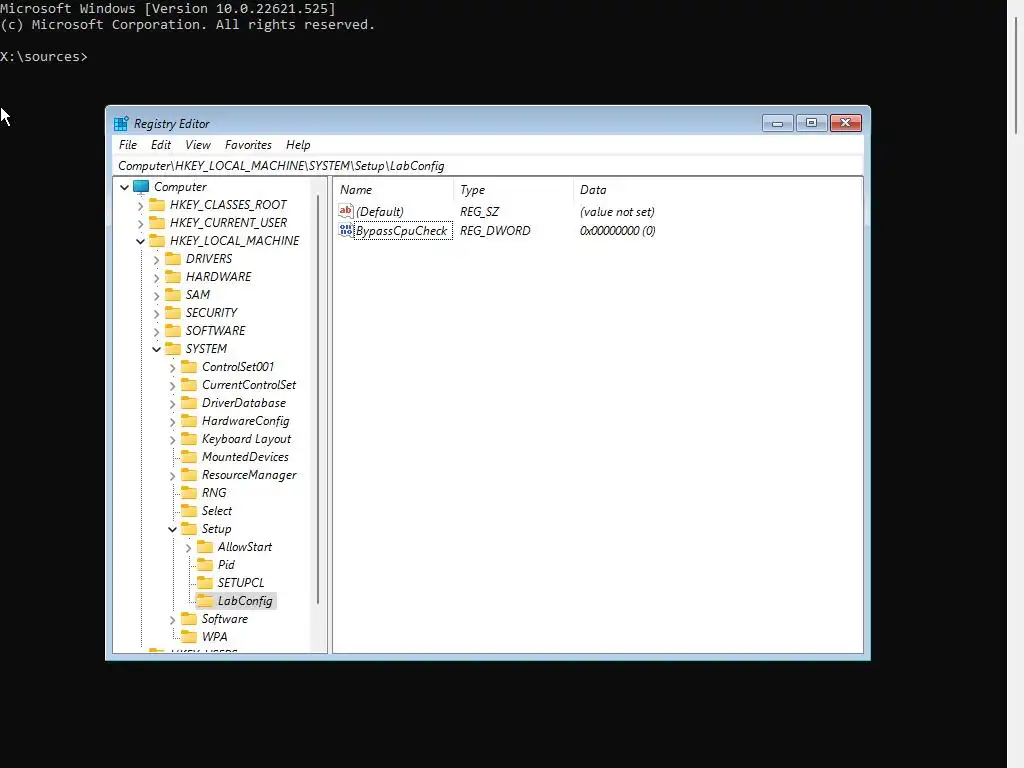Expand the HARDWARE key chevron

point(156,278)
